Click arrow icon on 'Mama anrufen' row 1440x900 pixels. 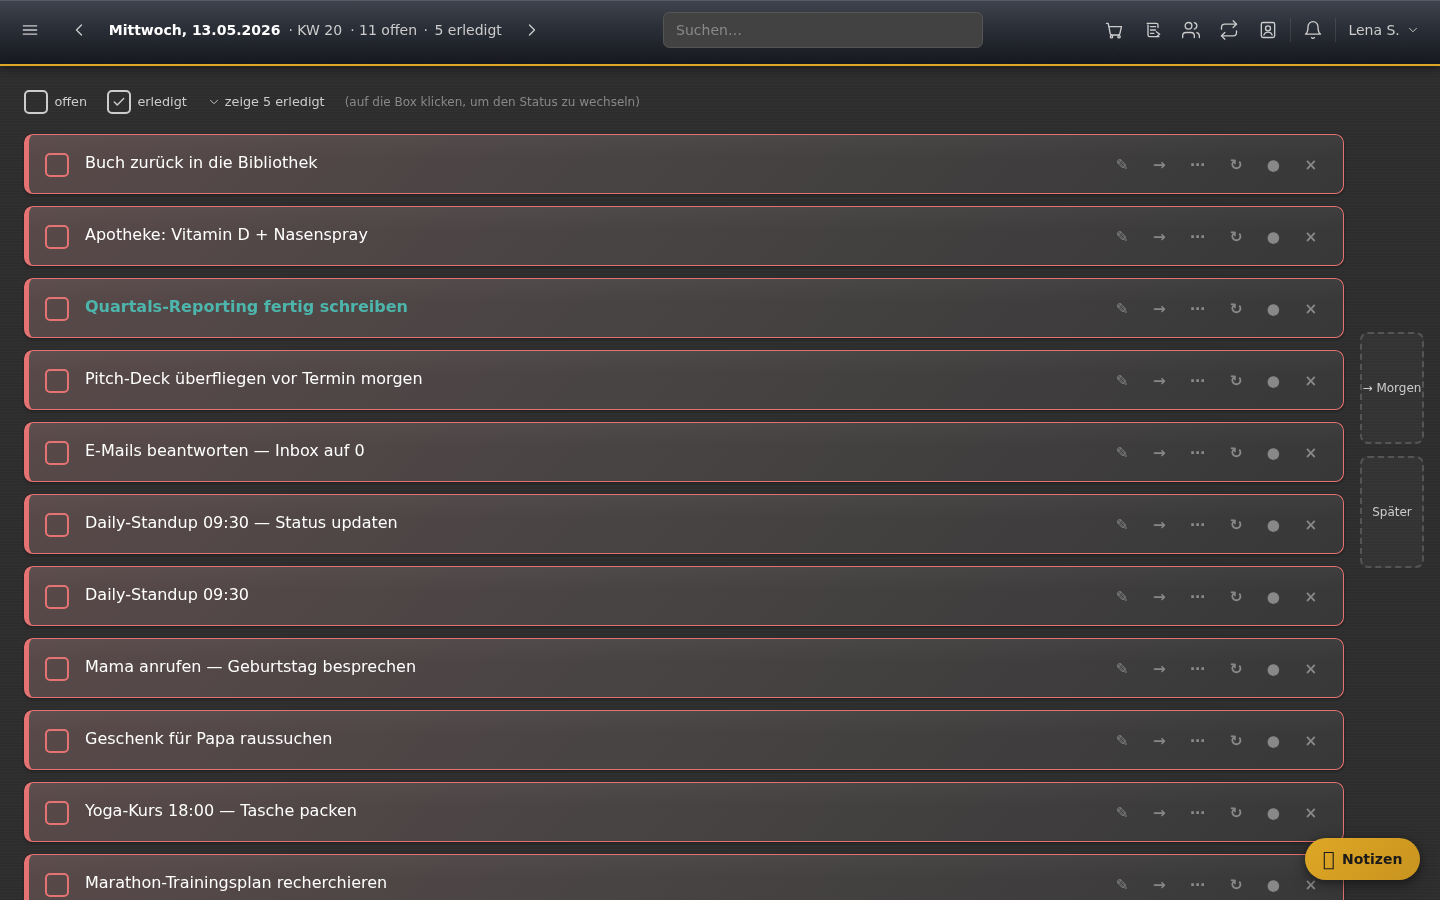pyautogui.click(x=1159, y=668)
